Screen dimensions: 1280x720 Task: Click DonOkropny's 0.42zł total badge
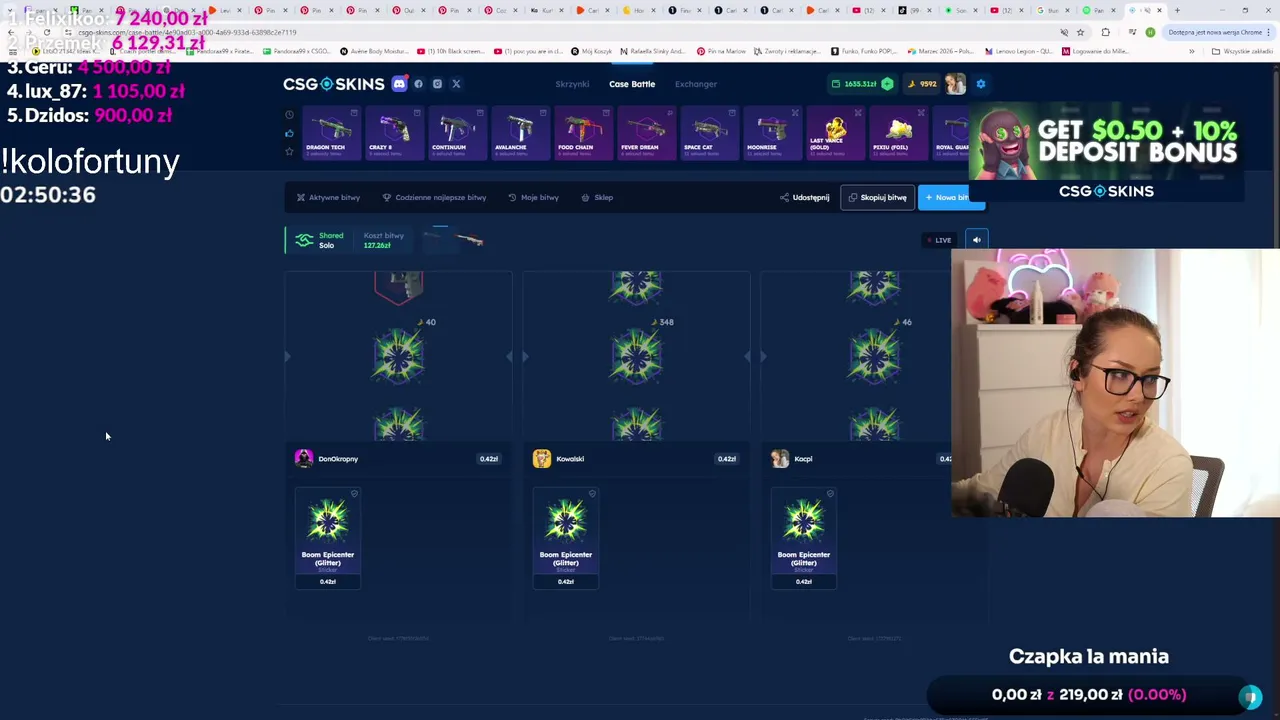[x=488, y=459]
